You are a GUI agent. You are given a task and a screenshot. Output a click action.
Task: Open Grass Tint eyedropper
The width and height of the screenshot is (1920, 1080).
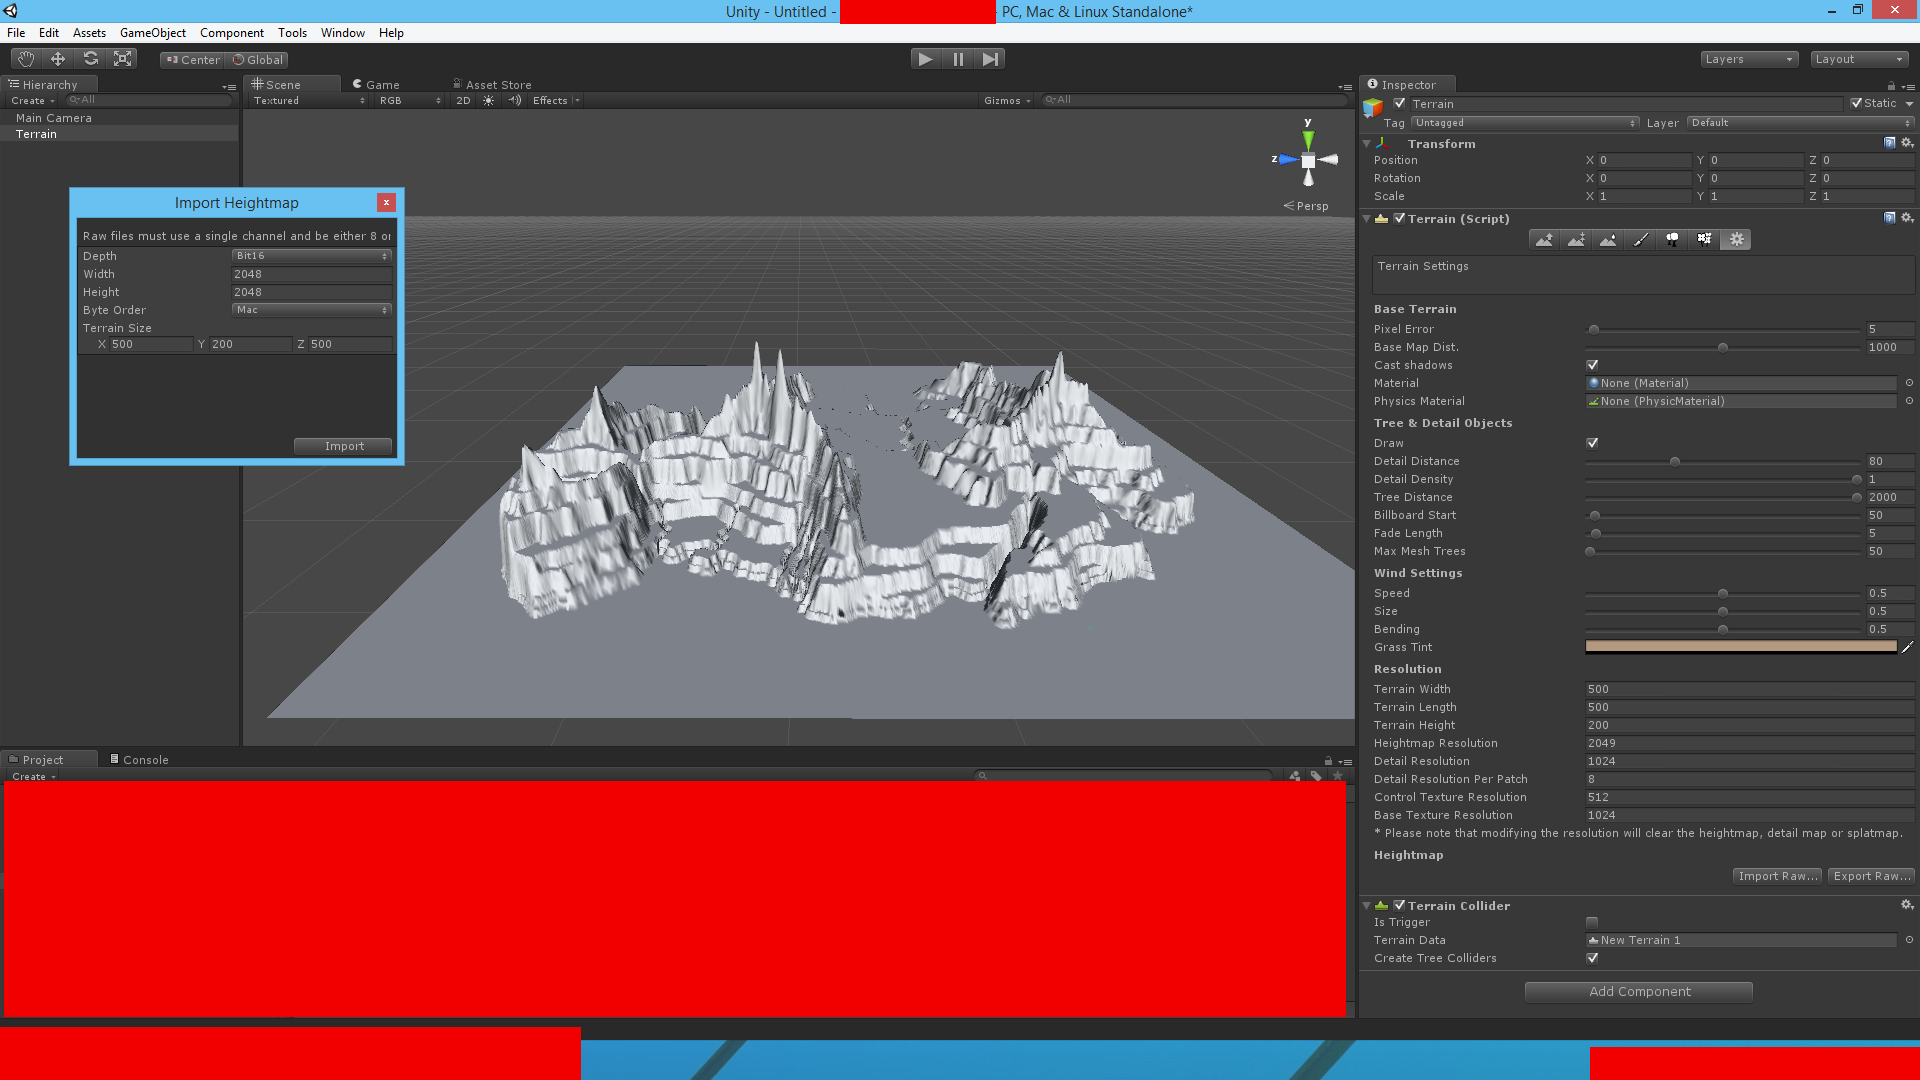[1907, 647]
